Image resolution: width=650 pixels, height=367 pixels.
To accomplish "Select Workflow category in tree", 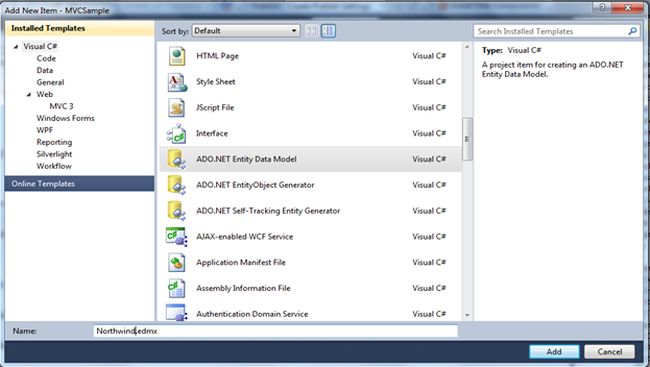I will click(x=54, y=166).
